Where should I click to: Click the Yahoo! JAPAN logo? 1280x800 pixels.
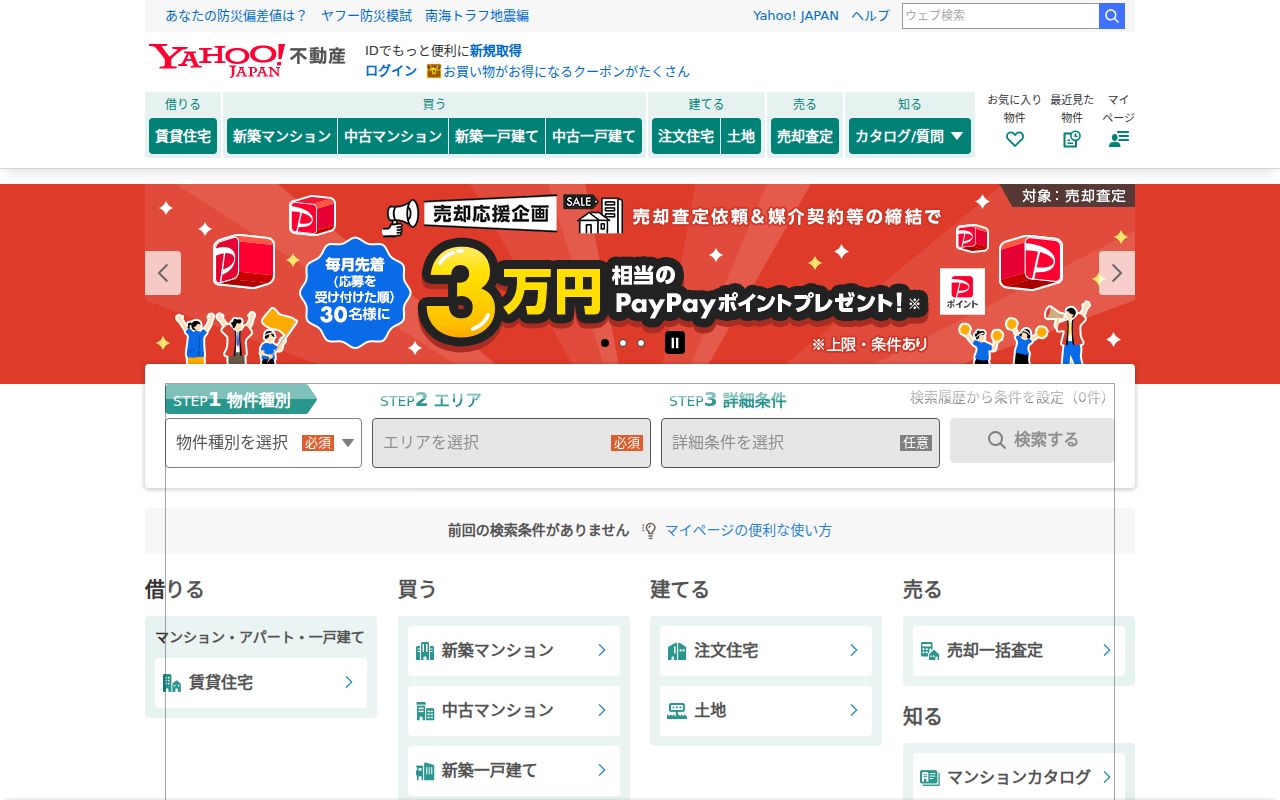[x=217, y=61]
